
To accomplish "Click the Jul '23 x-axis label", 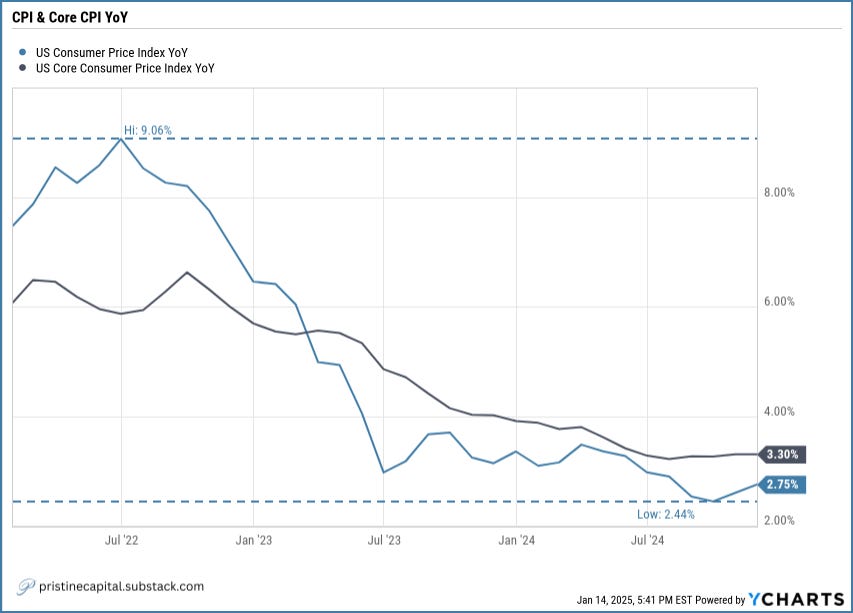I will [x=384, y=540].
